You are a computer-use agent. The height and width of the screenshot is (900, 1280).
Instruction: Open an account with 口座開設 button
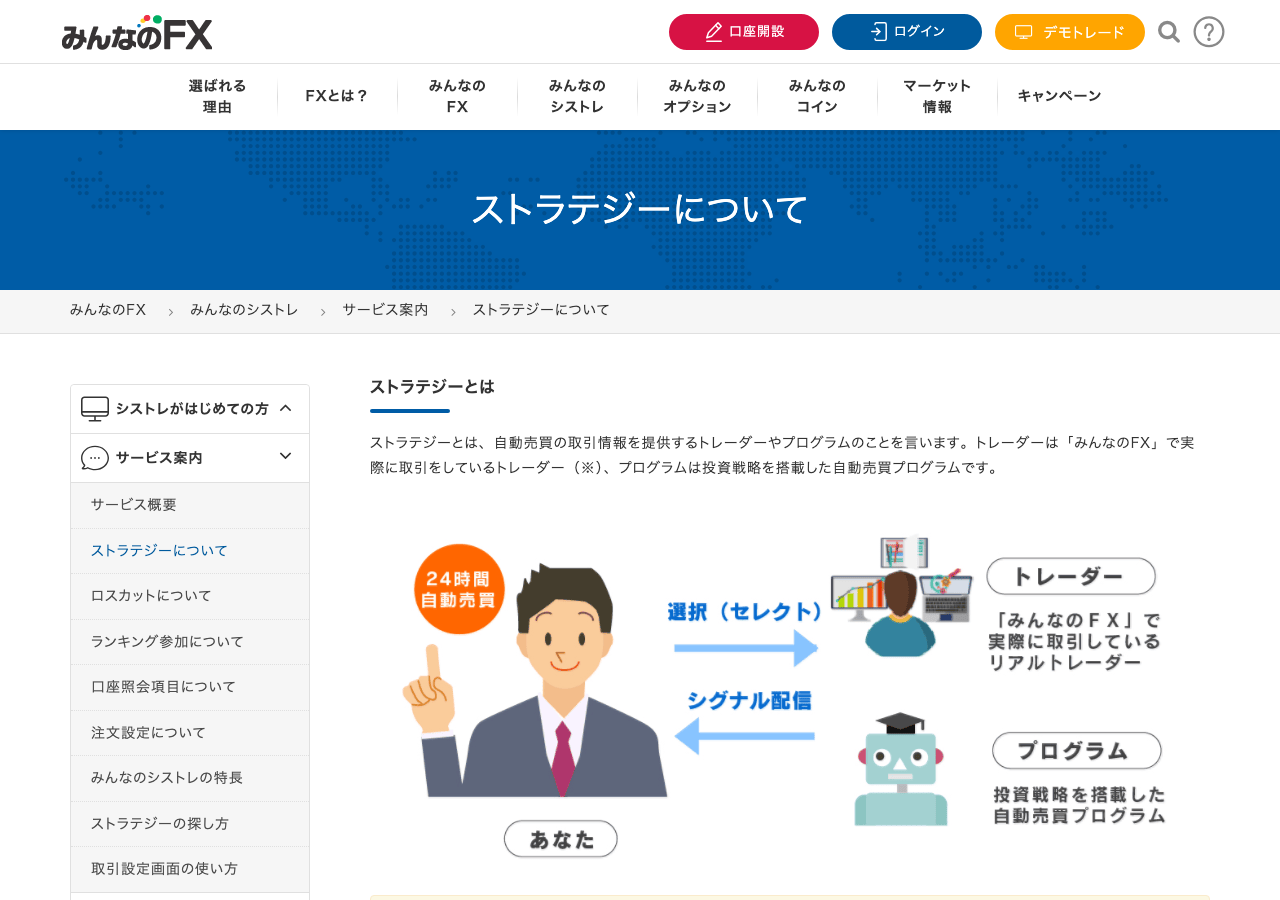pyautogui.click(x=744, y=32)
